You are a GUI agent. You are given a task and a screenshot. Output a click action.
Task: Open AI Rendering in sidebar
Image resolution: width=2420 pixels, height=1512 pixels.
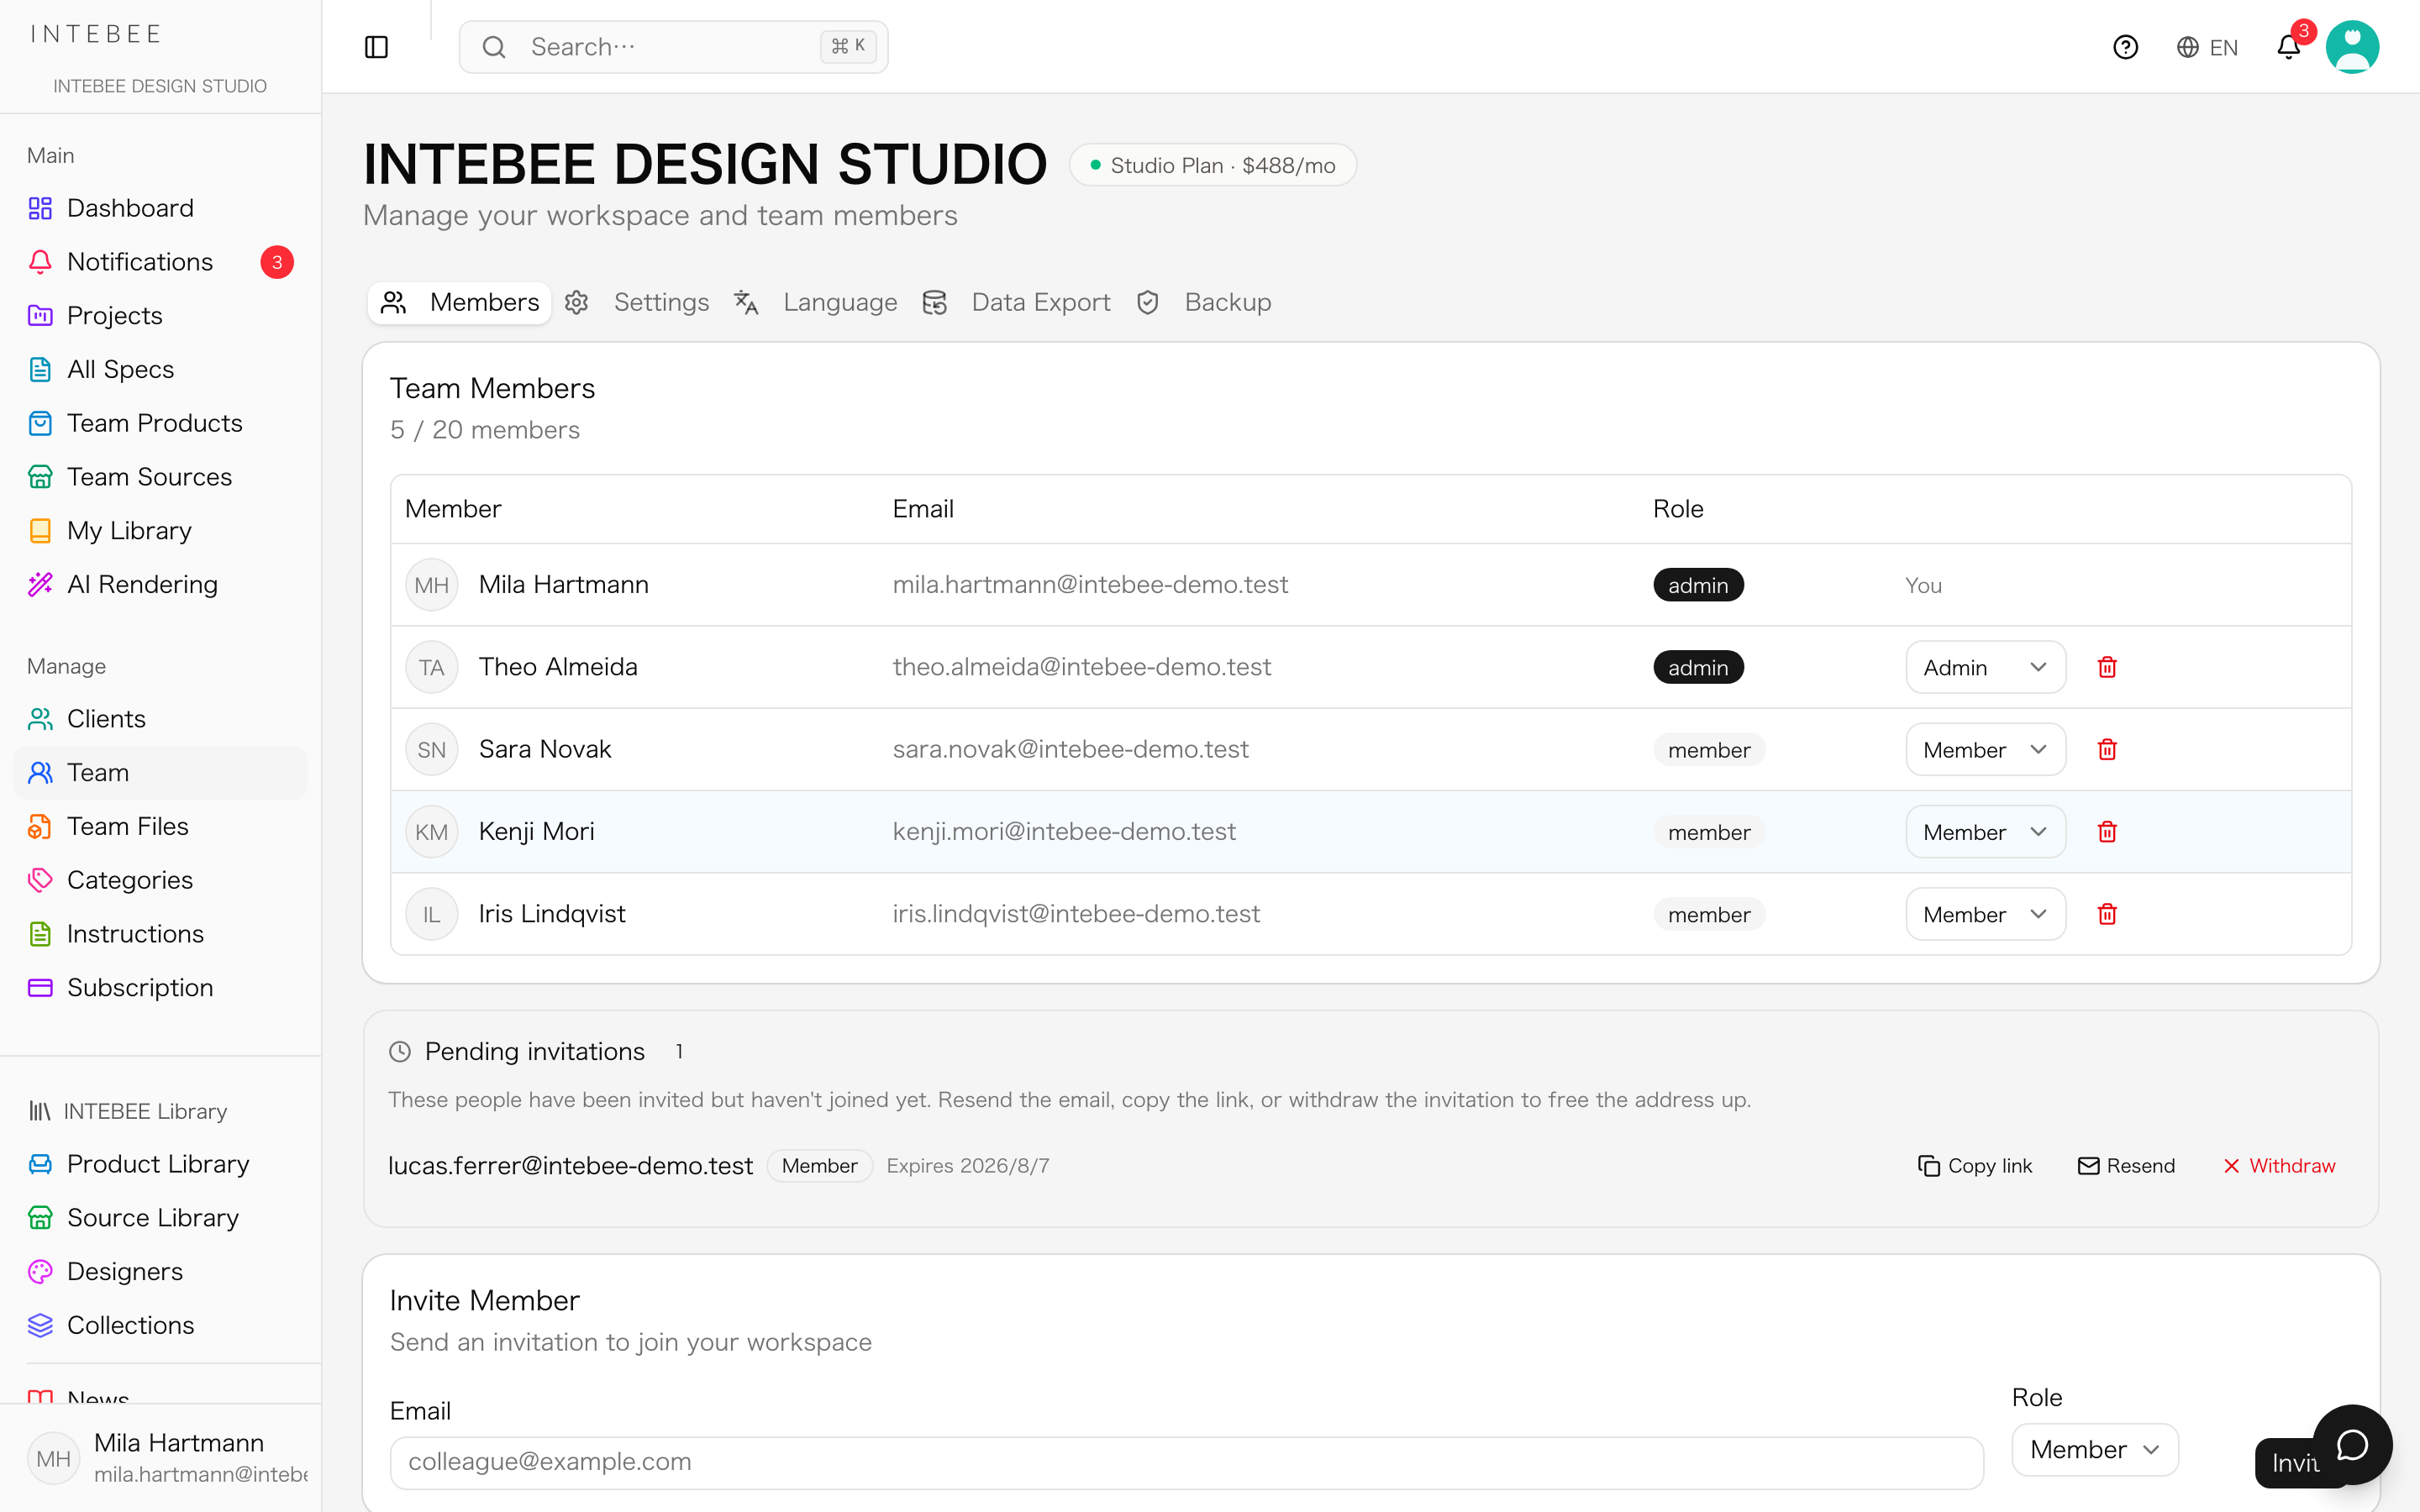pyautogui.click(x=160, y=584)
